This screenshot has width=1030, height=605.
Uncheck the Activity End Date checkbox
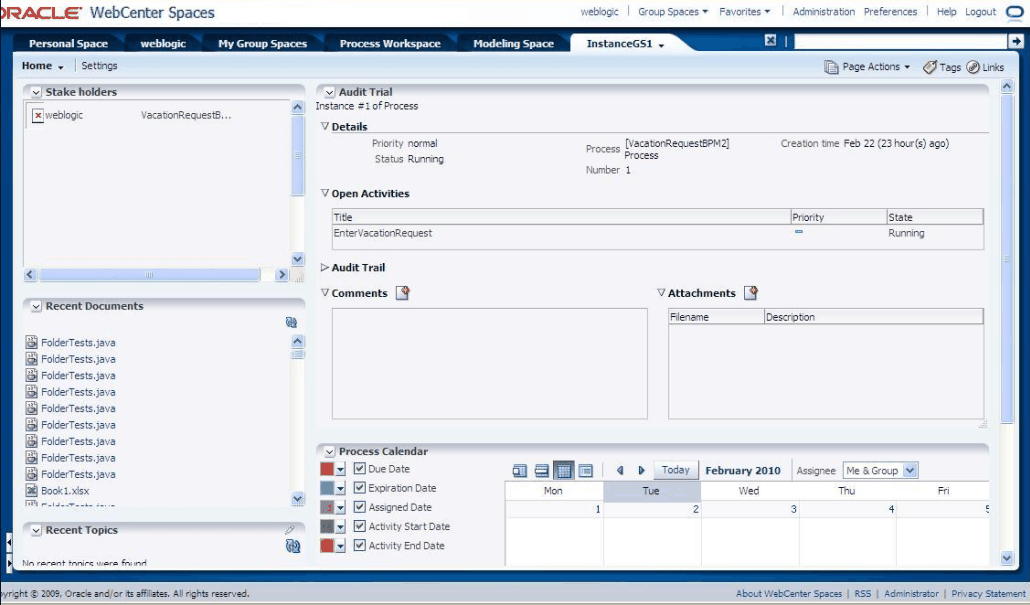(x=359, y=545)
